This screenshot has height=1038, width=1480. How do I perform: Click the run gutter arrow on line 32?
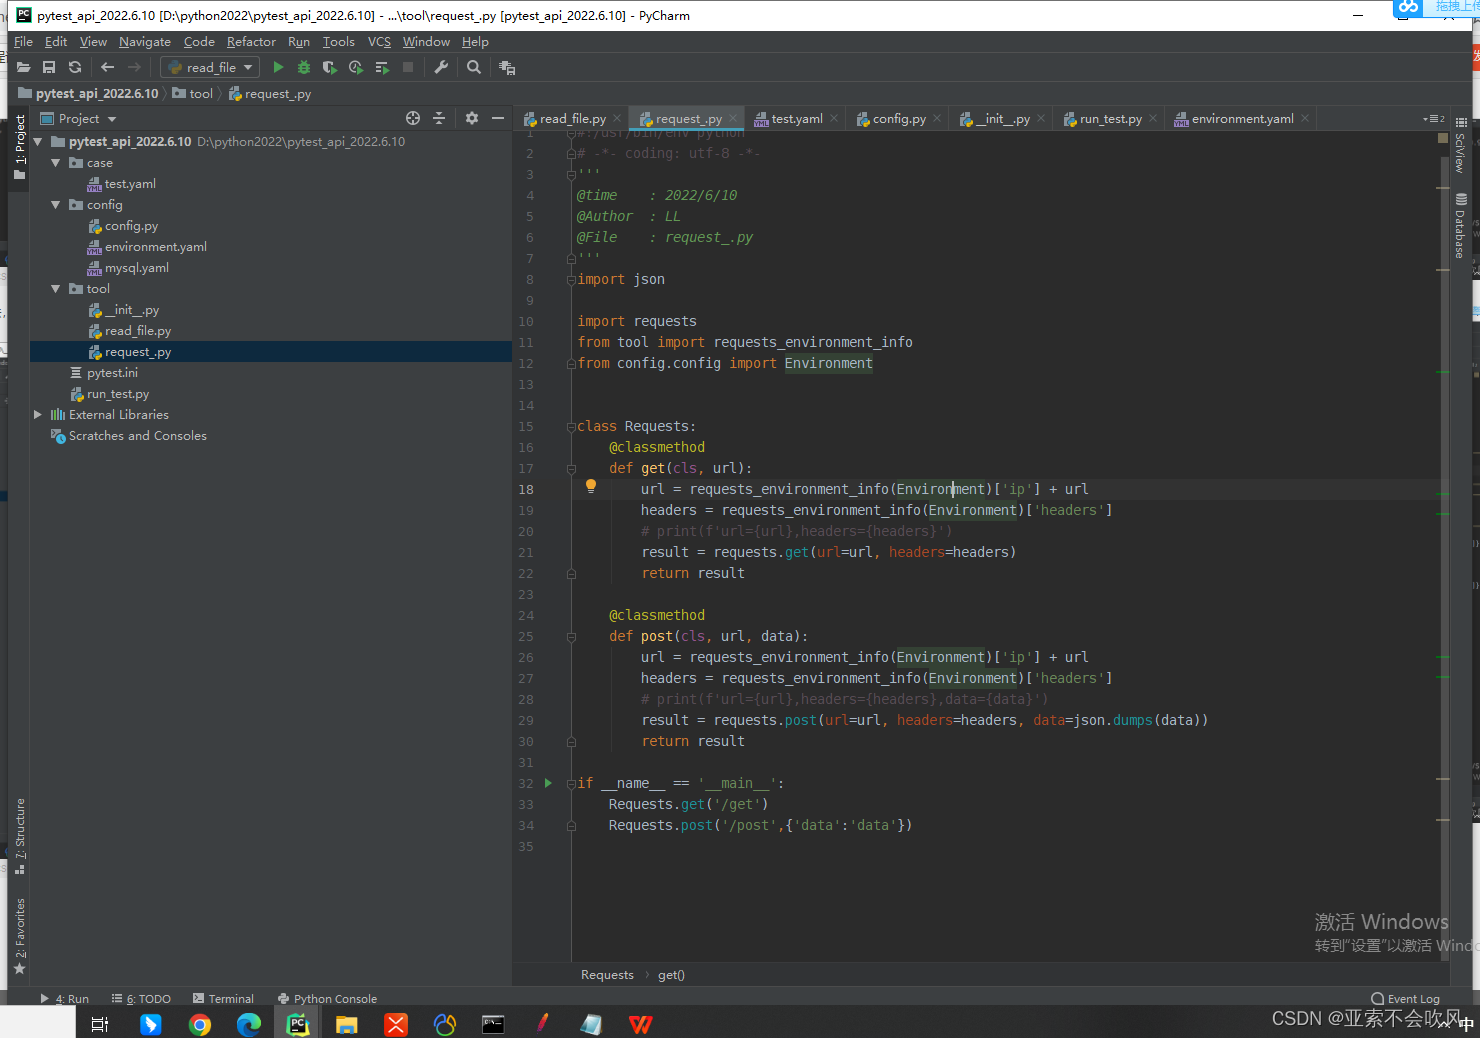(x=548, y=783)
